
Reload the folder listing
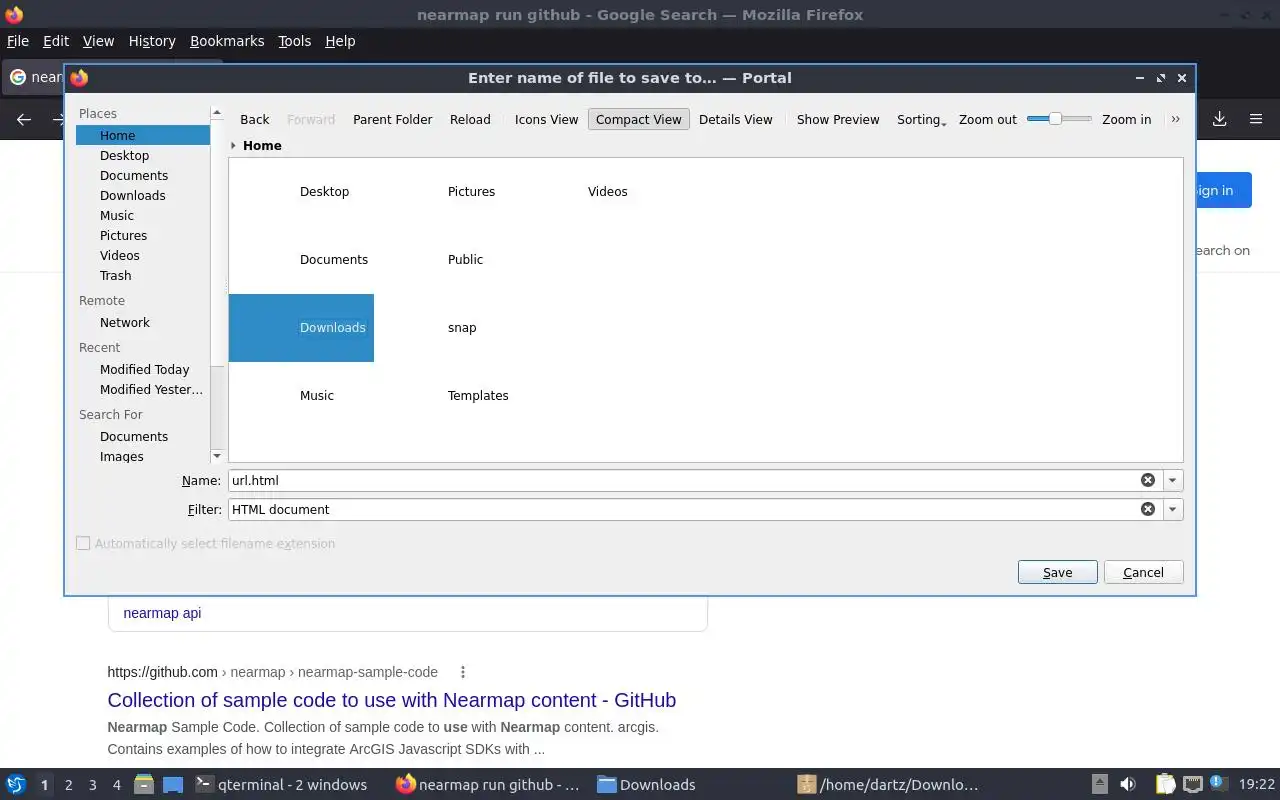click(470, 119)
